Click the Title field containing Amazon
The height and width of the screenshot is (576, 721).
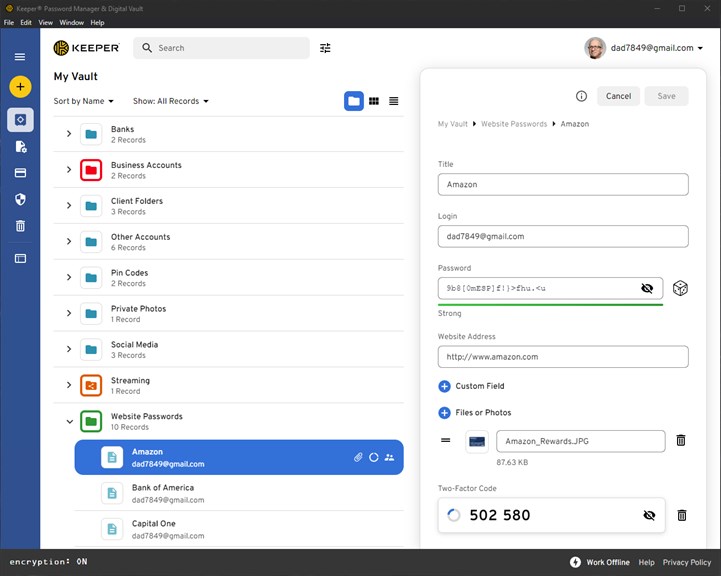[x=563, y=184]
